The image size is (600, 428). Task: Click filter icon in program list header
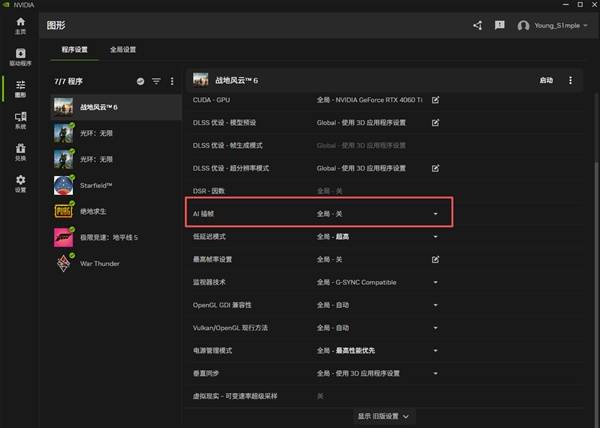tap(156, 80)
